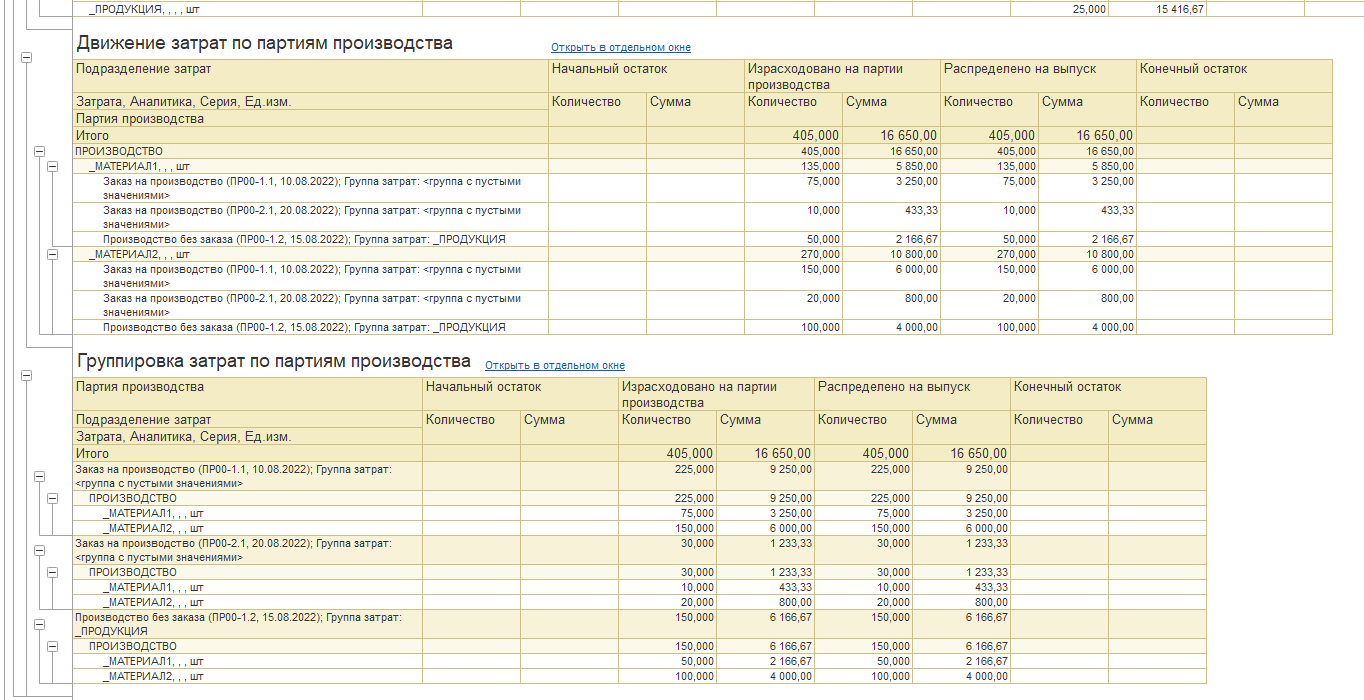
Task: Collapse the Движение затрат по партиям производства section
Action: point(27,58)
